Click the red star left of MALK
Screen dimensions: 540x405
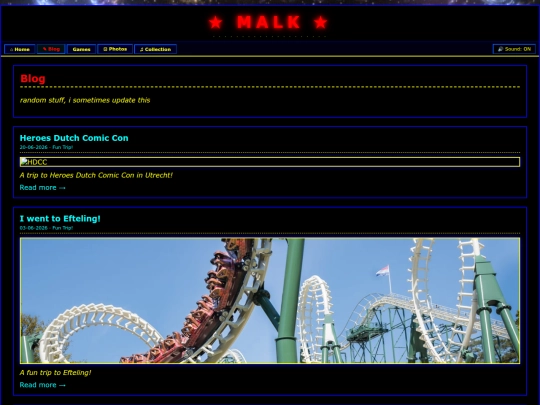[x=216, y=23]
